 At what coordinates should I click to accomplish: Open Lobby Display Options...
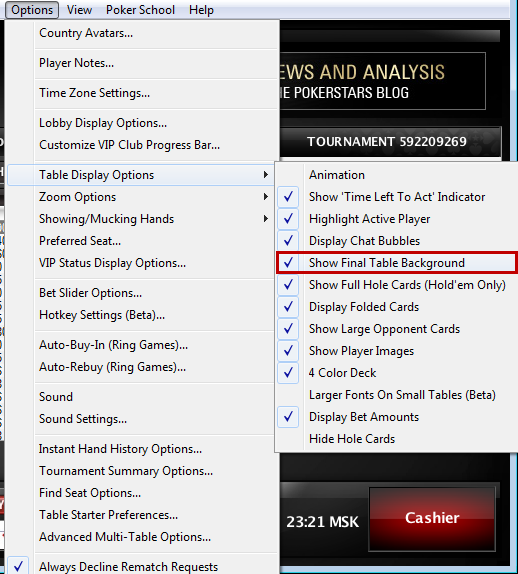pyautogui.click(x=143, y=123)
